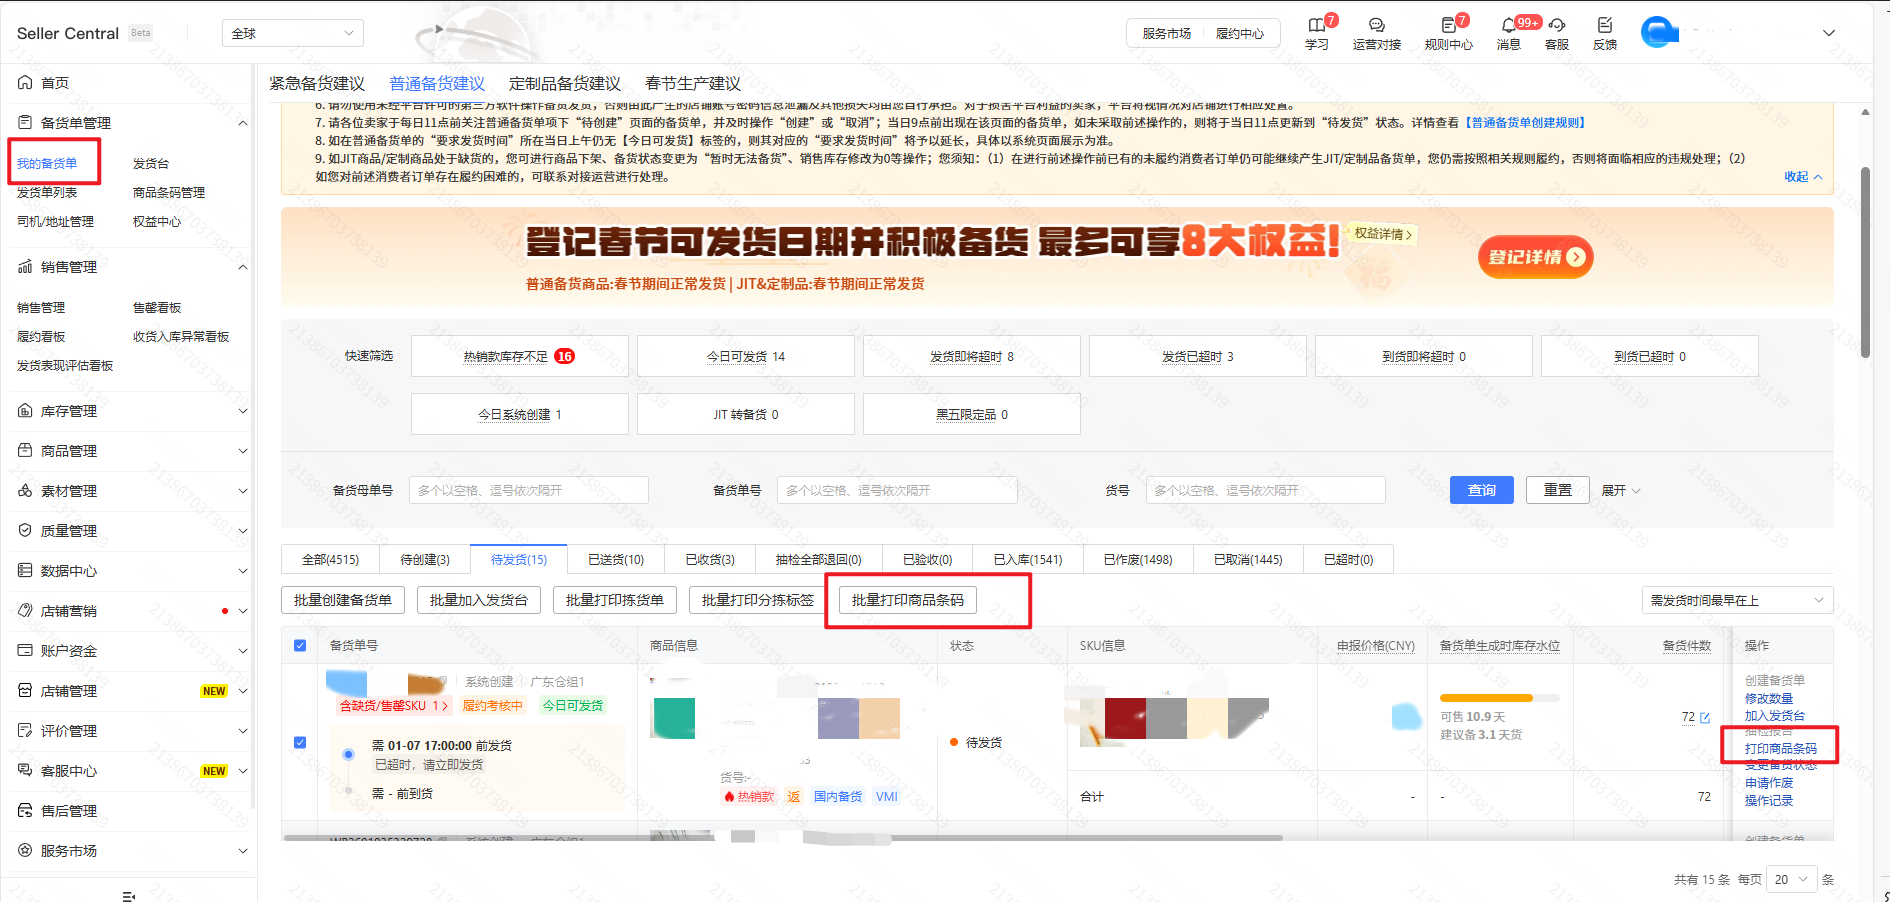This screenshot has width=1890, height=902.
Task: Click the 数据中心 sidebar icon
Action: click(25, 570)
